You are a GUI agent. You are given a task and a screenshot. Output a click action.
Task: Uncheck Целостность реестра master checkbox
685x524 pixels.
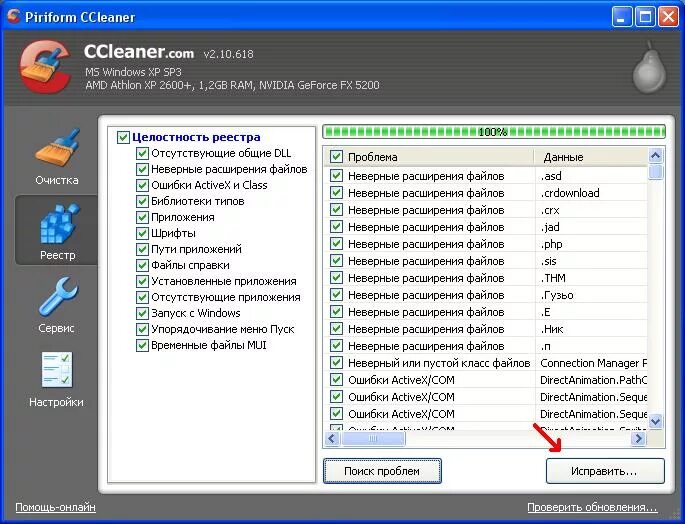tap(123, 137)
